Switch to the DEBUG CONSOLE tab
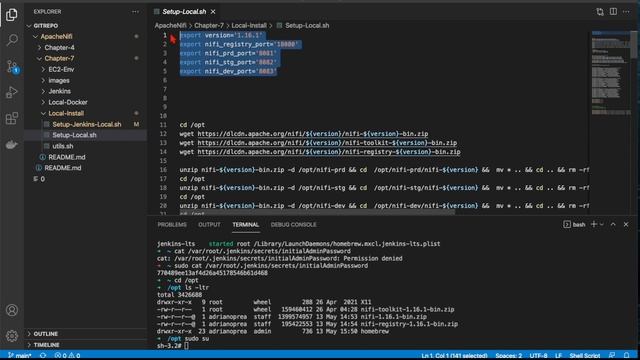This screenshot has width=640, height=360. click(x=293, y=224)
